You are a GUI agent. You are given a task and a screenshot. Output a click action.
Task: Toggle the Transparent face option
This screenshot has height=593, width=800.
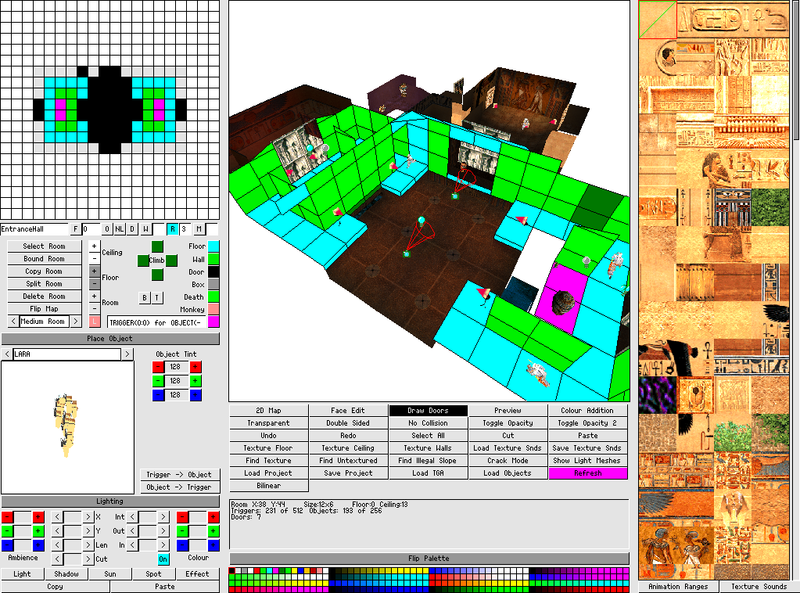[x=269, y=423]
